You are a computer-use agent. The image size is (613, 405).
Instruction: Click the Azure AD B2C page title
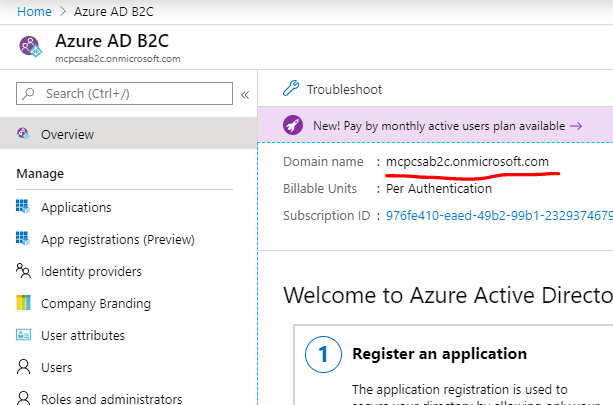click(112, 41)
